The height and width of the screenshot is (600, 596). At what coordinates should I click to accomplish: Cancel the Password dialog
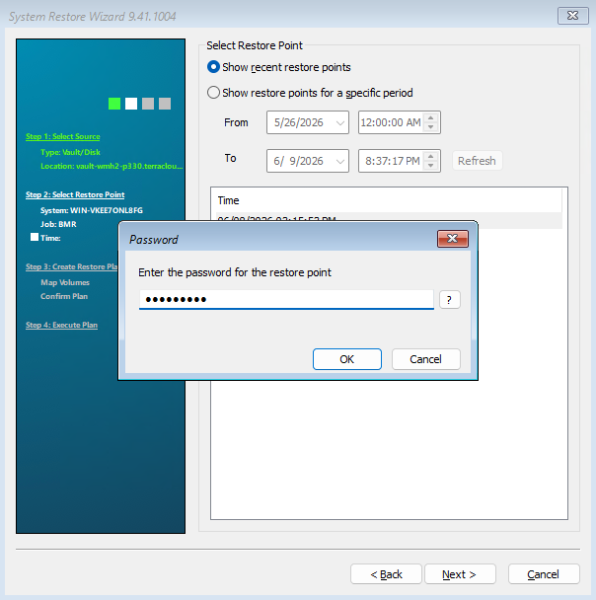click(426, 359)
